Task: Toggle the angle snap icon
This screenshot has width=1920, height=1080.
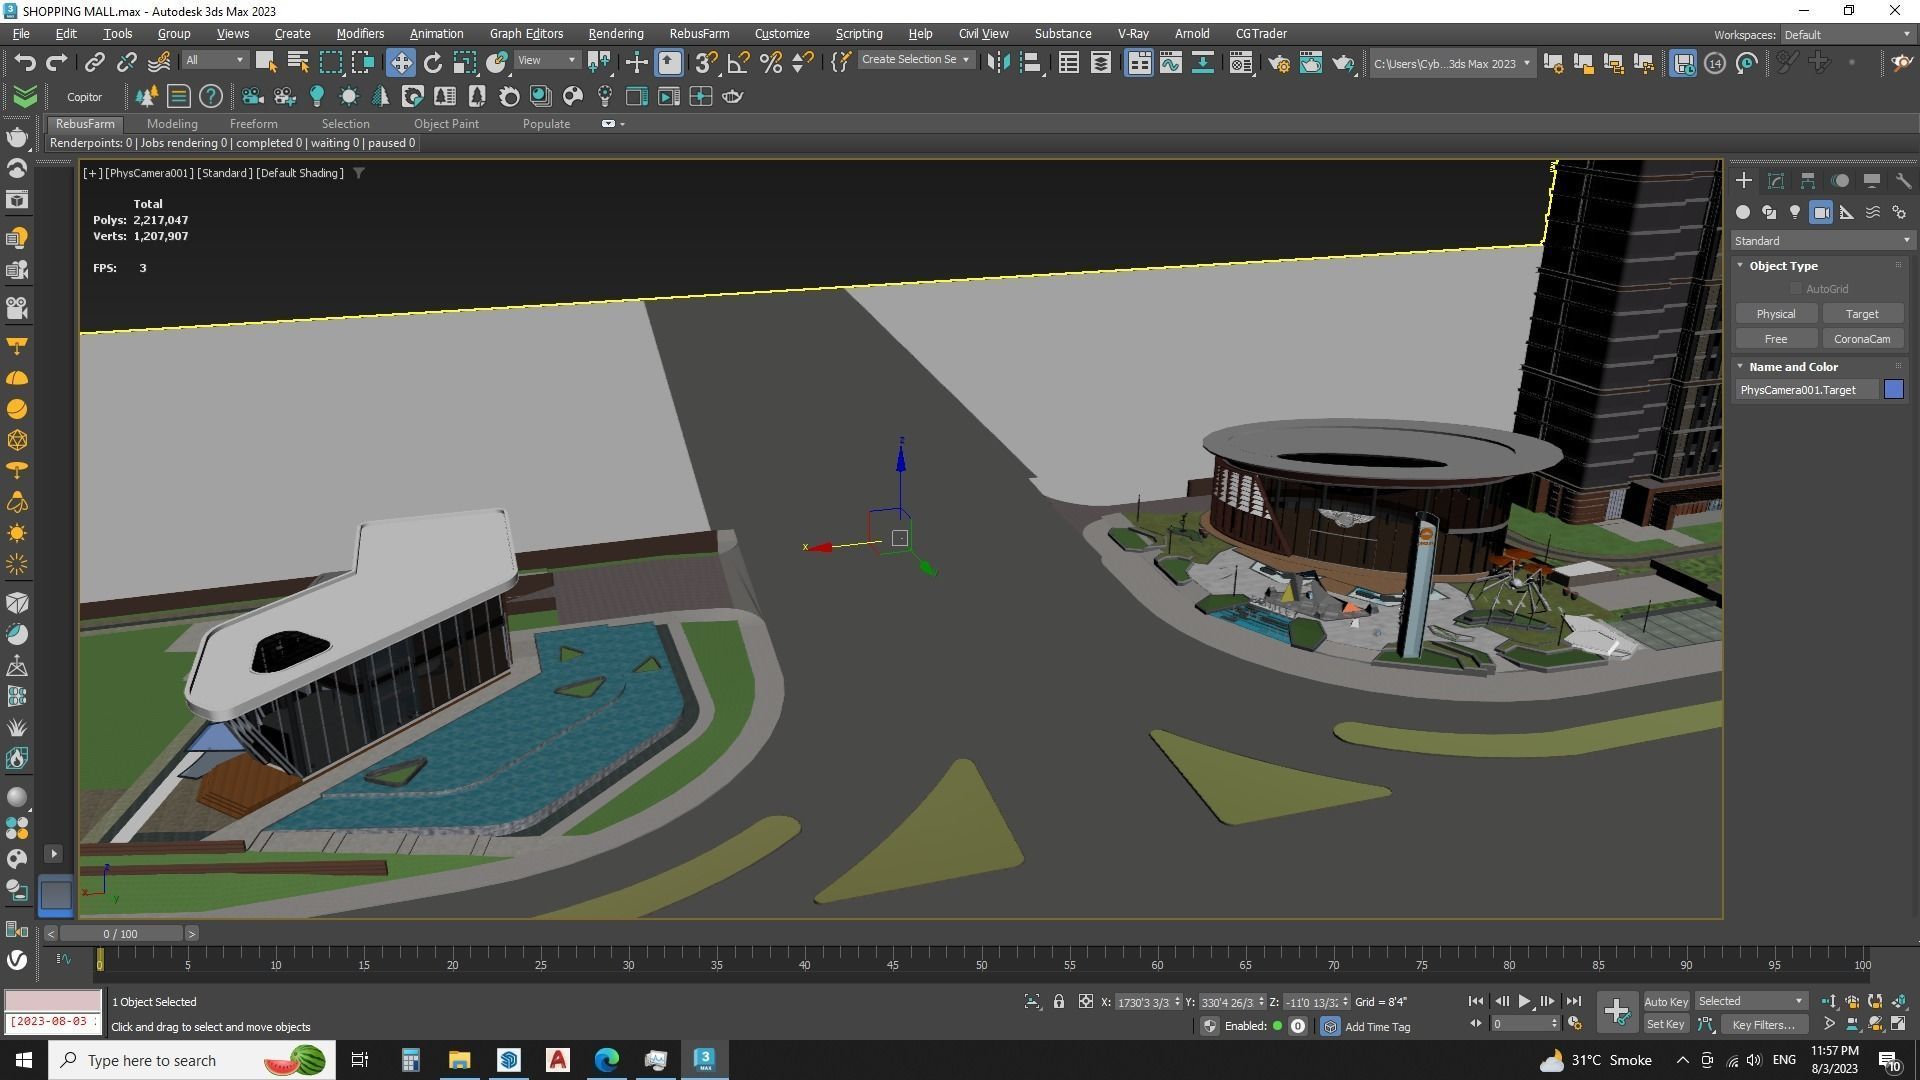Action: click(x=738, y=62)
